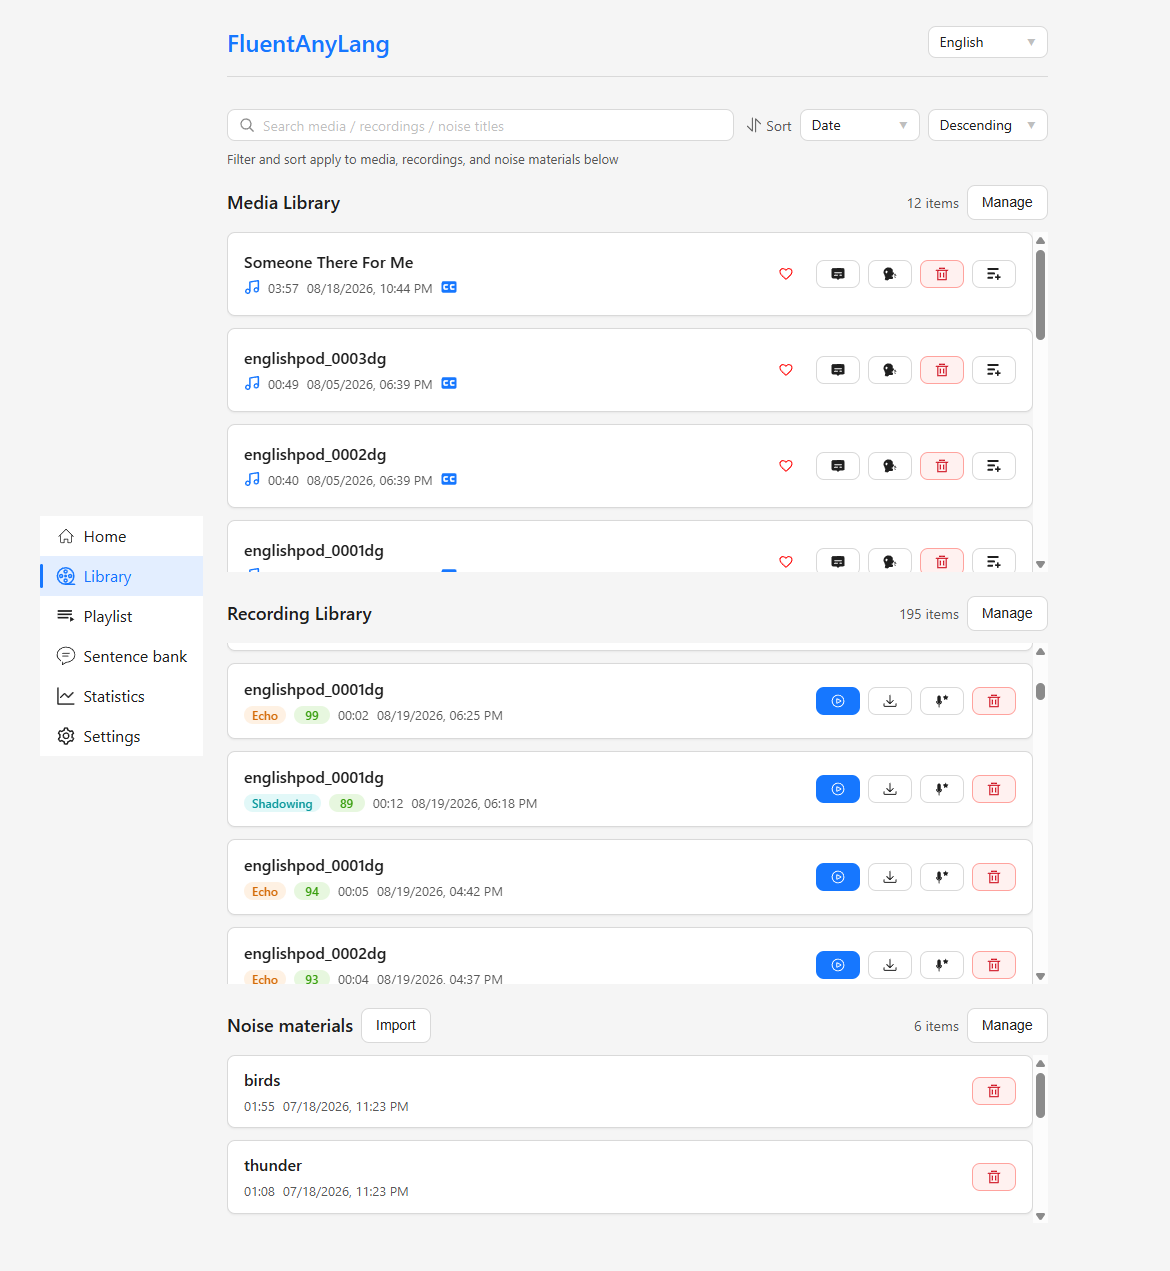Click the CC badge on Someone There For Me
1170x1271 pixels.
pyautogui.click(x=449, y=287)
